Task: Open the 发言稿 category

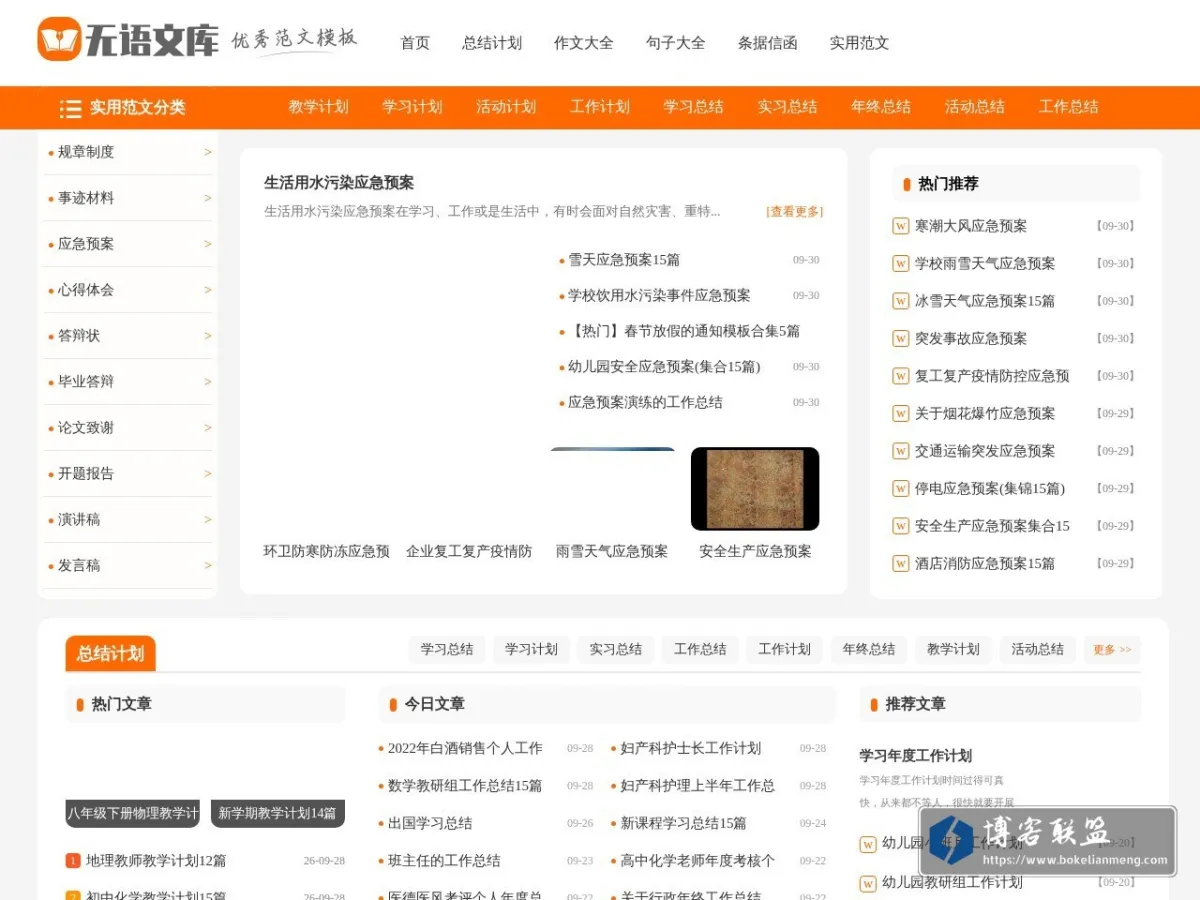Action: coord(79,566)
